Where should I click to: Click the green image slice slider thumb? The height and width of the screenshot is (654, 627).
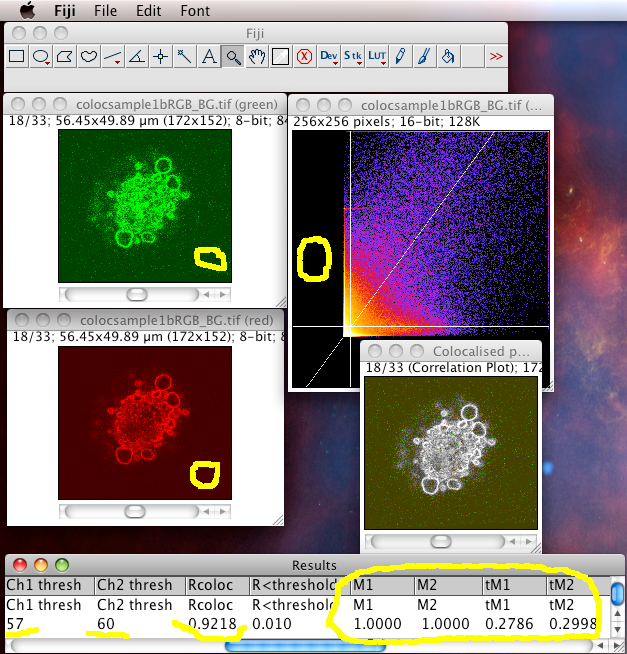tap(137, 294)
